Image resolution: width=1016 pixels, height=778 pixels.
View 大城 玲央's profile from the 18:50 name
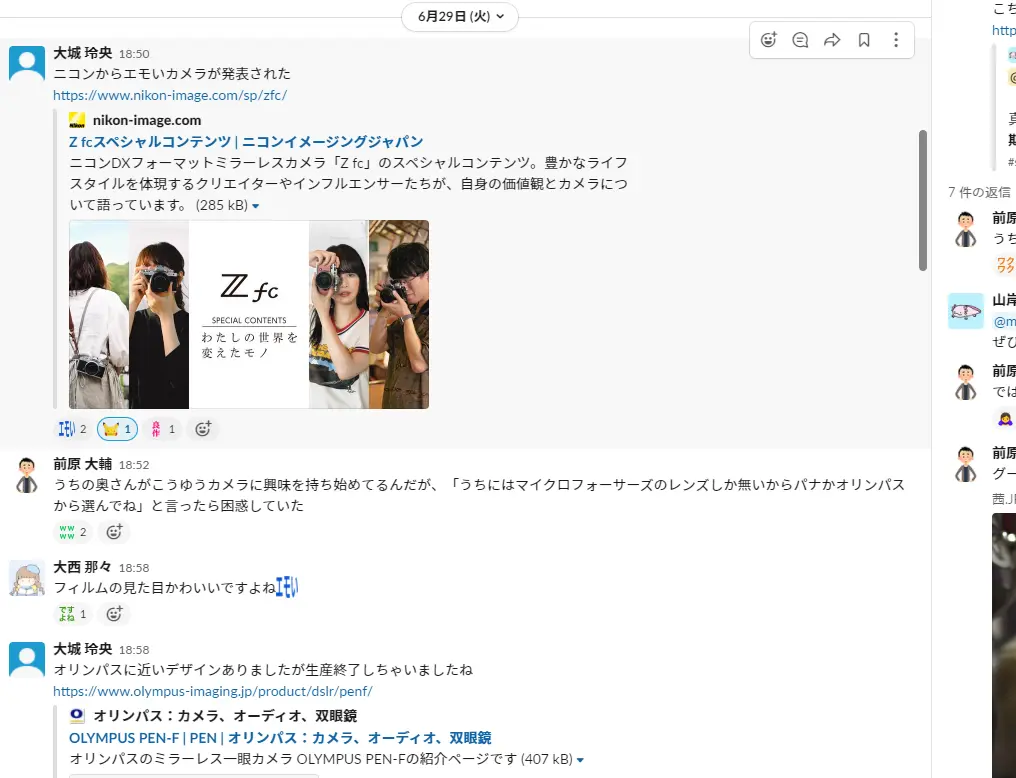coord(82,53)
